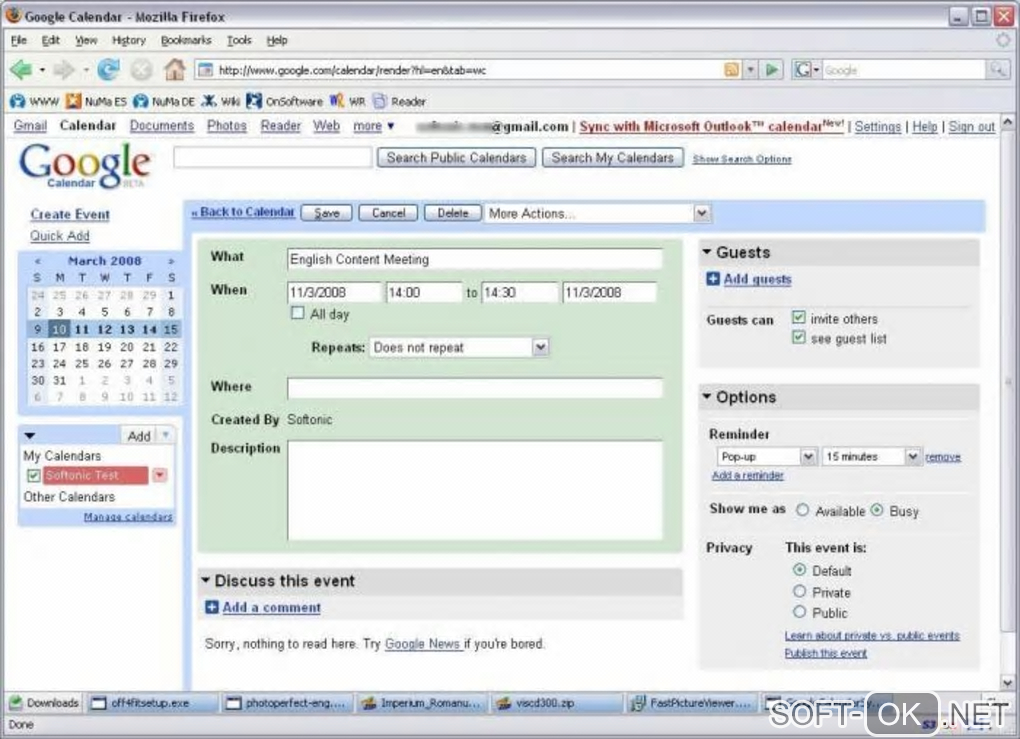Click the plus icon beside Add a comment
This screenshot has height=739, width=1020.
click(211, 608)
